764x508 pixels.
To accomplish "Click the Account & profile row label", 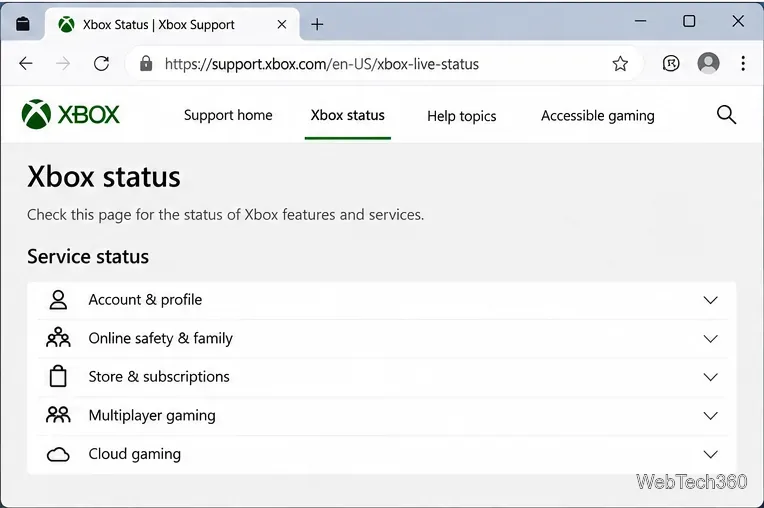I will [x=145, y=300].
